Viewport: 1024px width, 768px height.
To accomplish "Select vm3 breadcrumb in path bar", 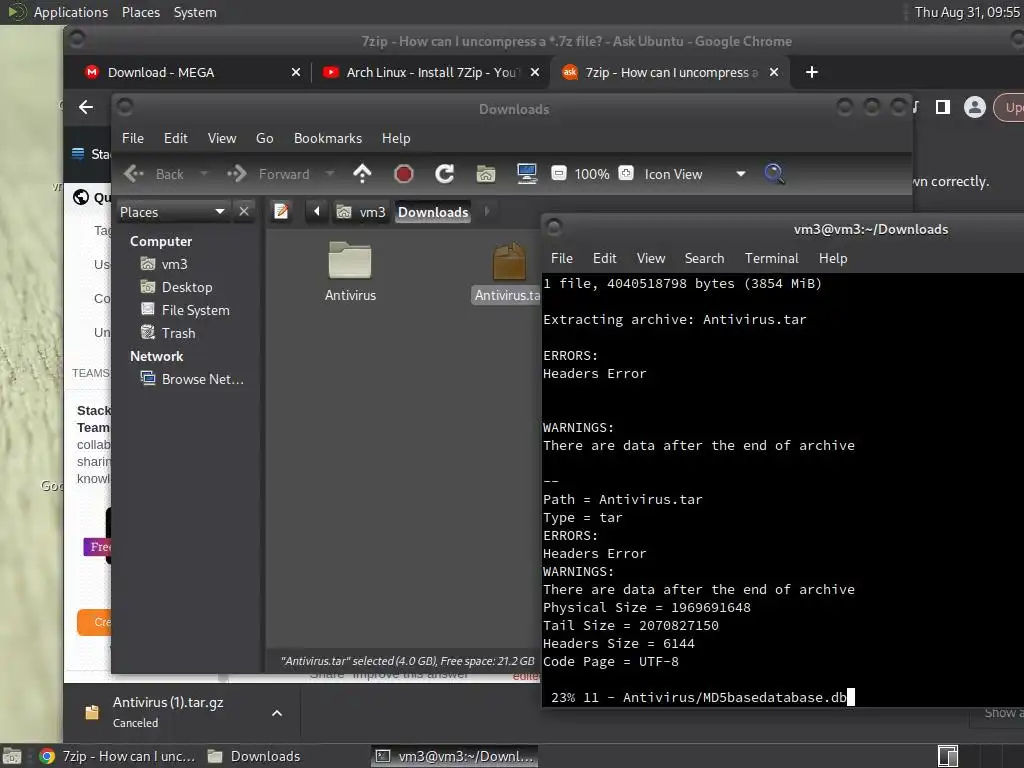I will click(361, 212).
